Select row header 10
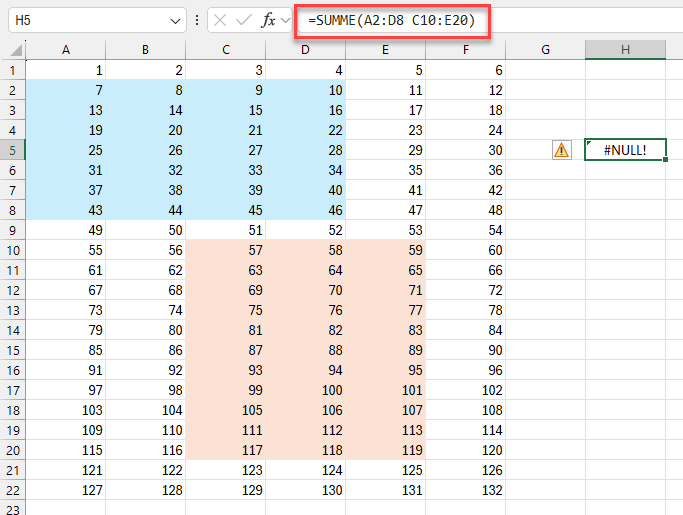 pyautogui.click(x=12, y=250)
